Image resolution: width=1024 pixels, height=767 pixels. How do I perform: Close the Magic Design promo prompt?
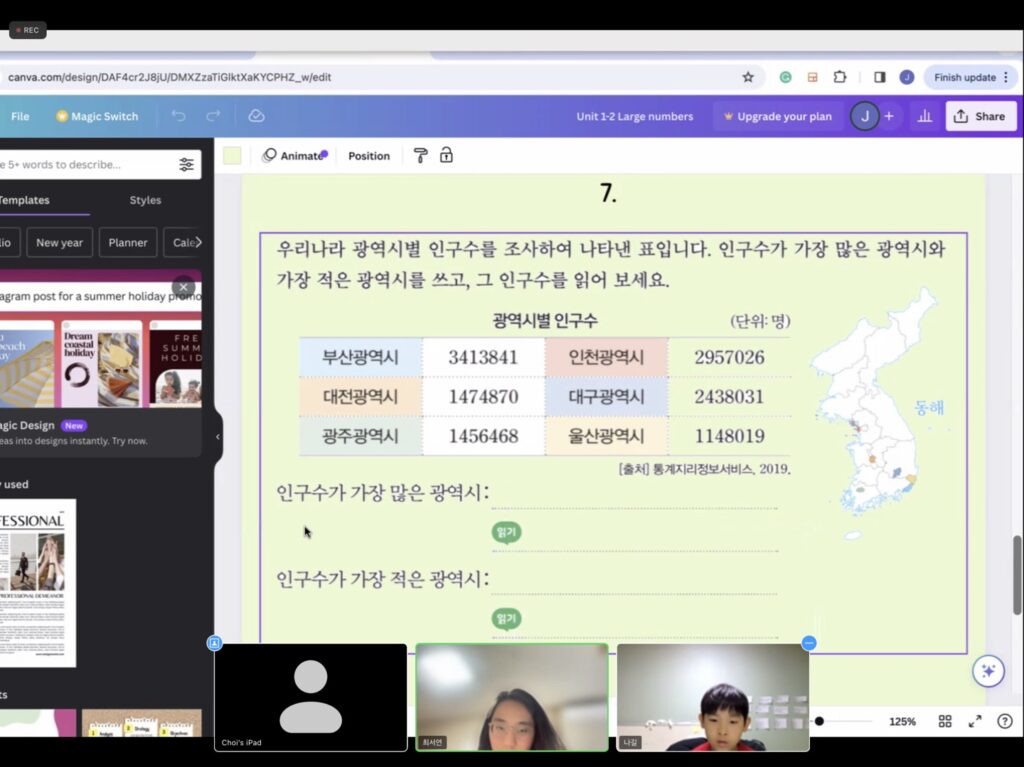click(184, 287)
